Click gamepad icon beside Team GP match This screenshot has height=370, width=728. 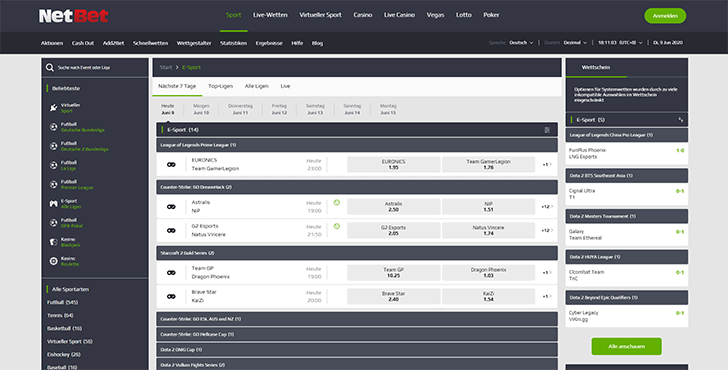tap(171, 273)
